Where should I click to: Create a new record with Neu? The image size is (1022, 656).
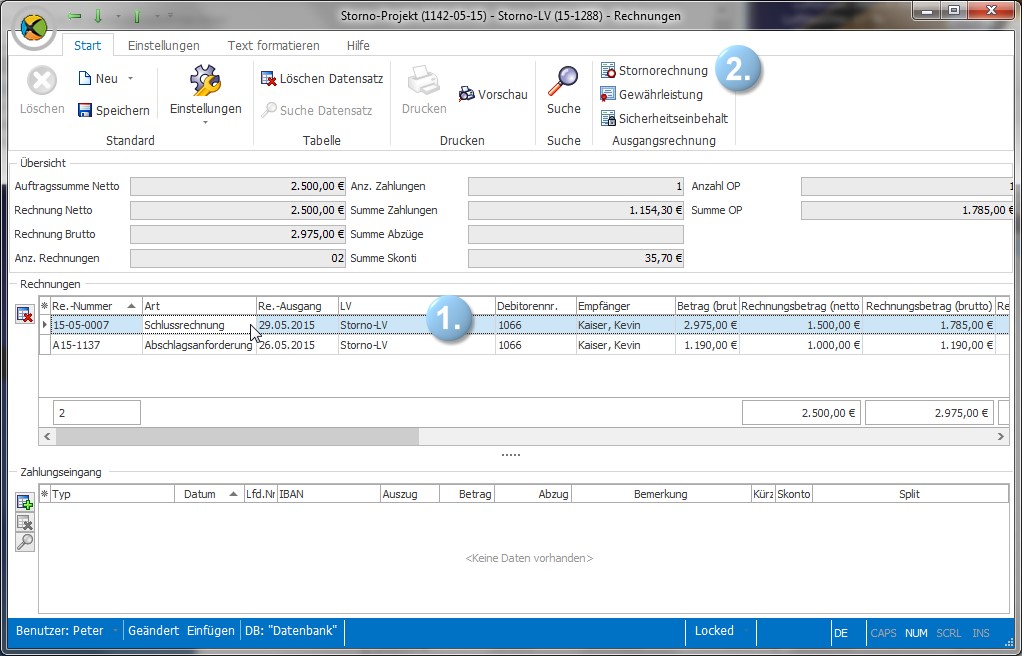(x=98, y=79)
